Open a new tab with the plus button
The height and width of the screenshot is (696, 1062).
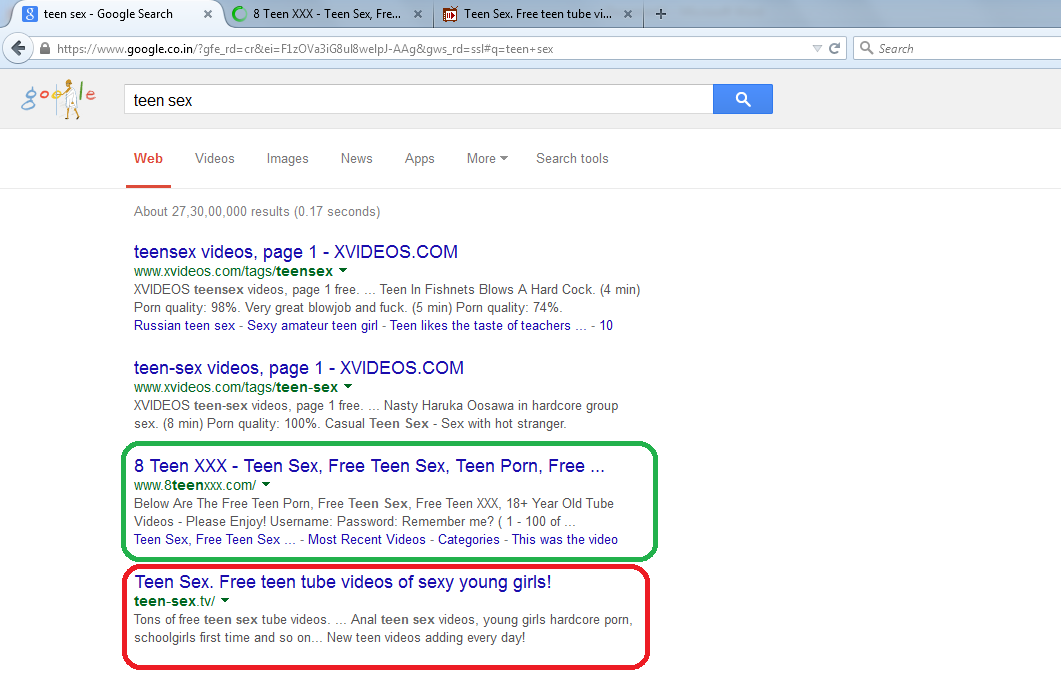coord(661,14)
